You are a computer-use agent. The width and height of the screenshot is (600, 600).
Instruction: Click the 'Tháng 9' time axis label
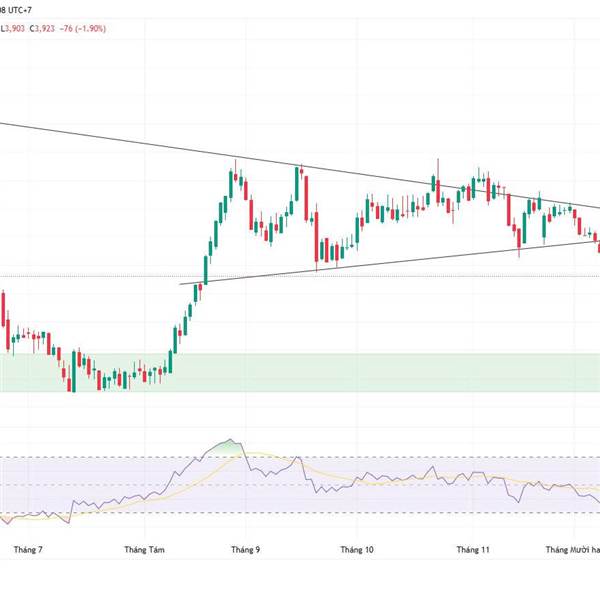(x=246, y=549)
